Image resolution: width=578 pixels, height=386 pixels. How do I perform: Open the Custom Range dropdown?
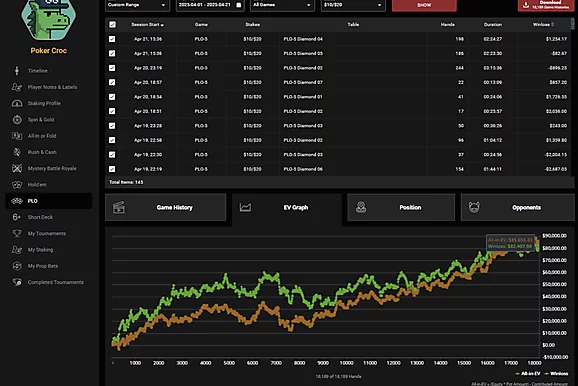137,5
